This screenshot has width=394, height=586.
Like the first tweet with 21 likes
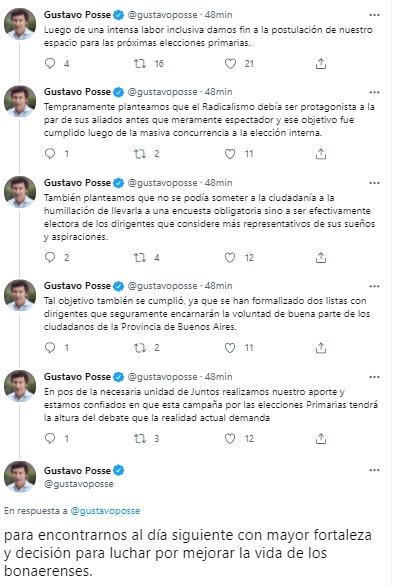(230, 64)
